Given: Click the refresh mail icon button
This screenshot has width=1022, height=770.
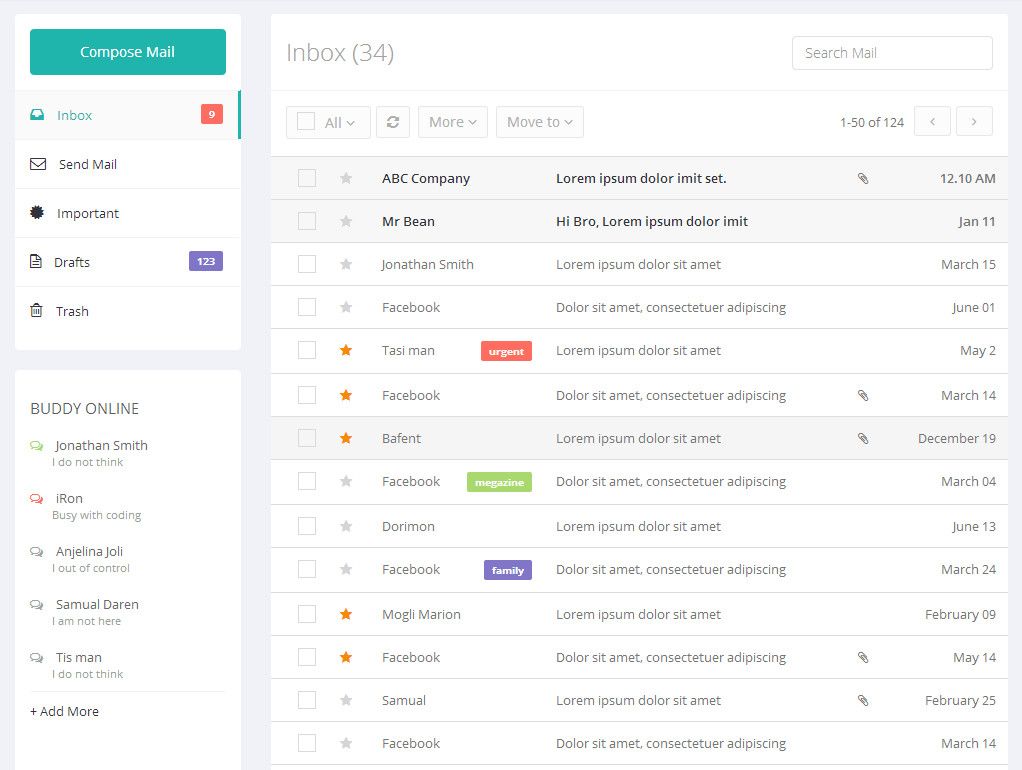Looking at the screenshot, I should (x=392, y=122).
